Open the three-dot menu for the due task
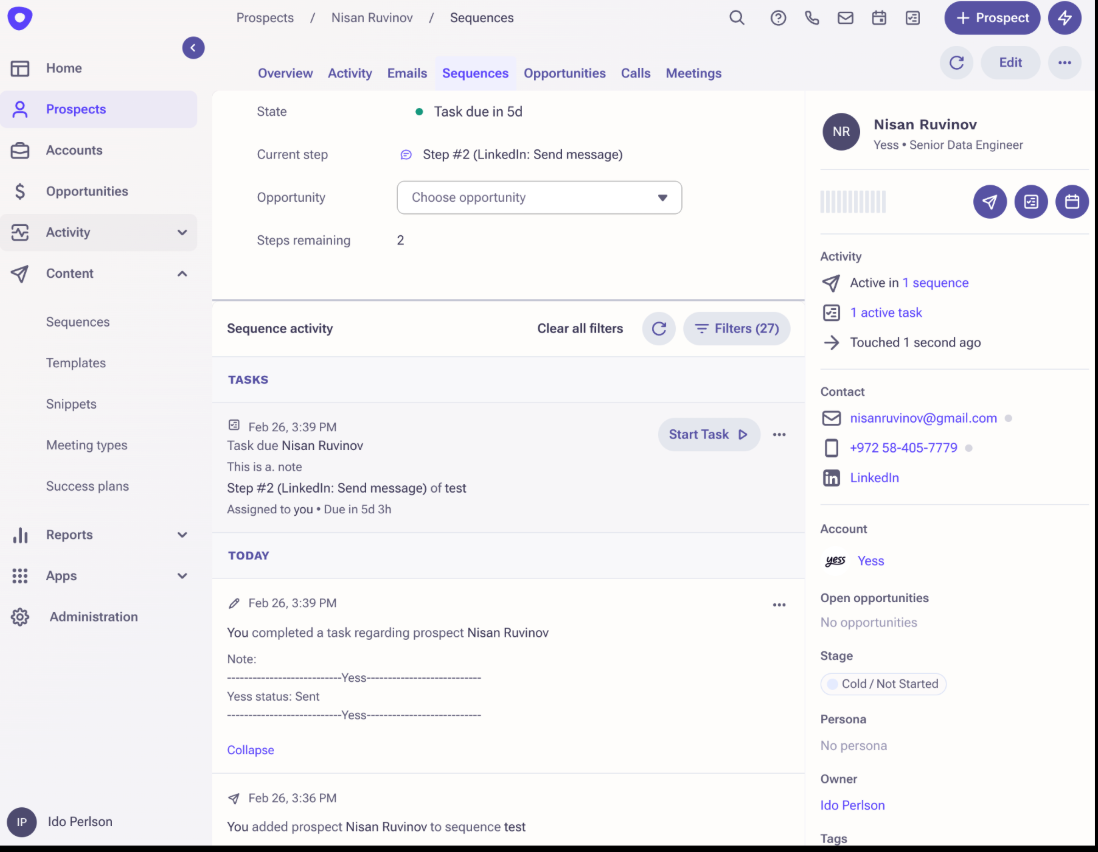 (x=779, y=435)
